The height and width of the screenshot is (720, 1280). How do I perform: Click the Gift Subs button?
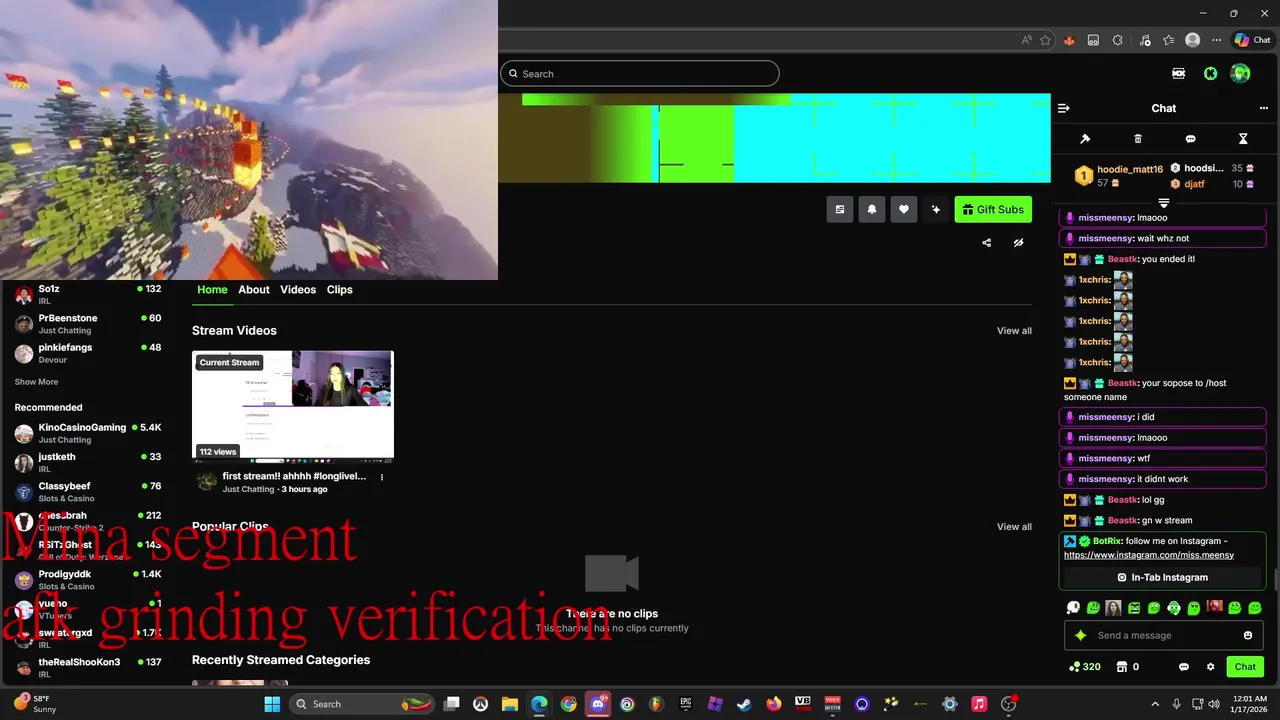pyautogui.click(x=993, y=209)
